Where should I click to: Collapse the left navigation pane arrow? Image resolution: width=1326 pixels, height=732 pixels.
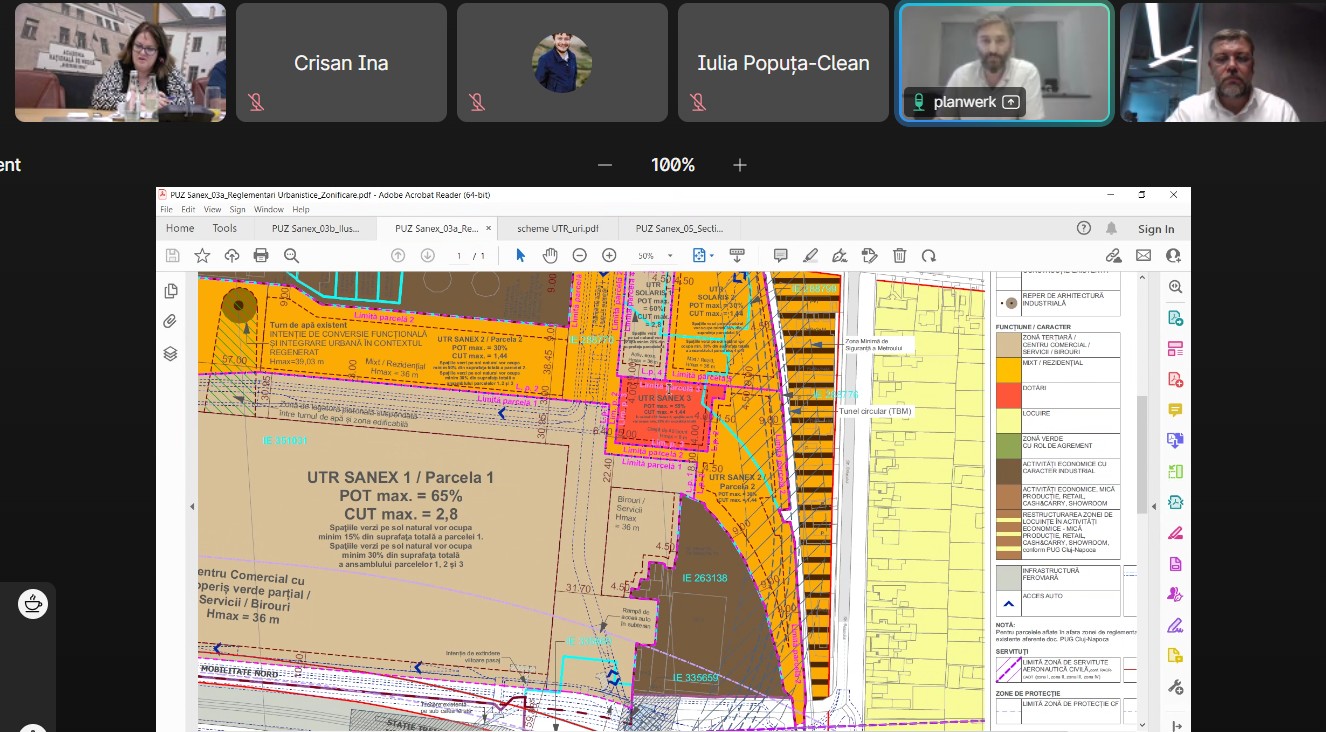click(192, 507)
